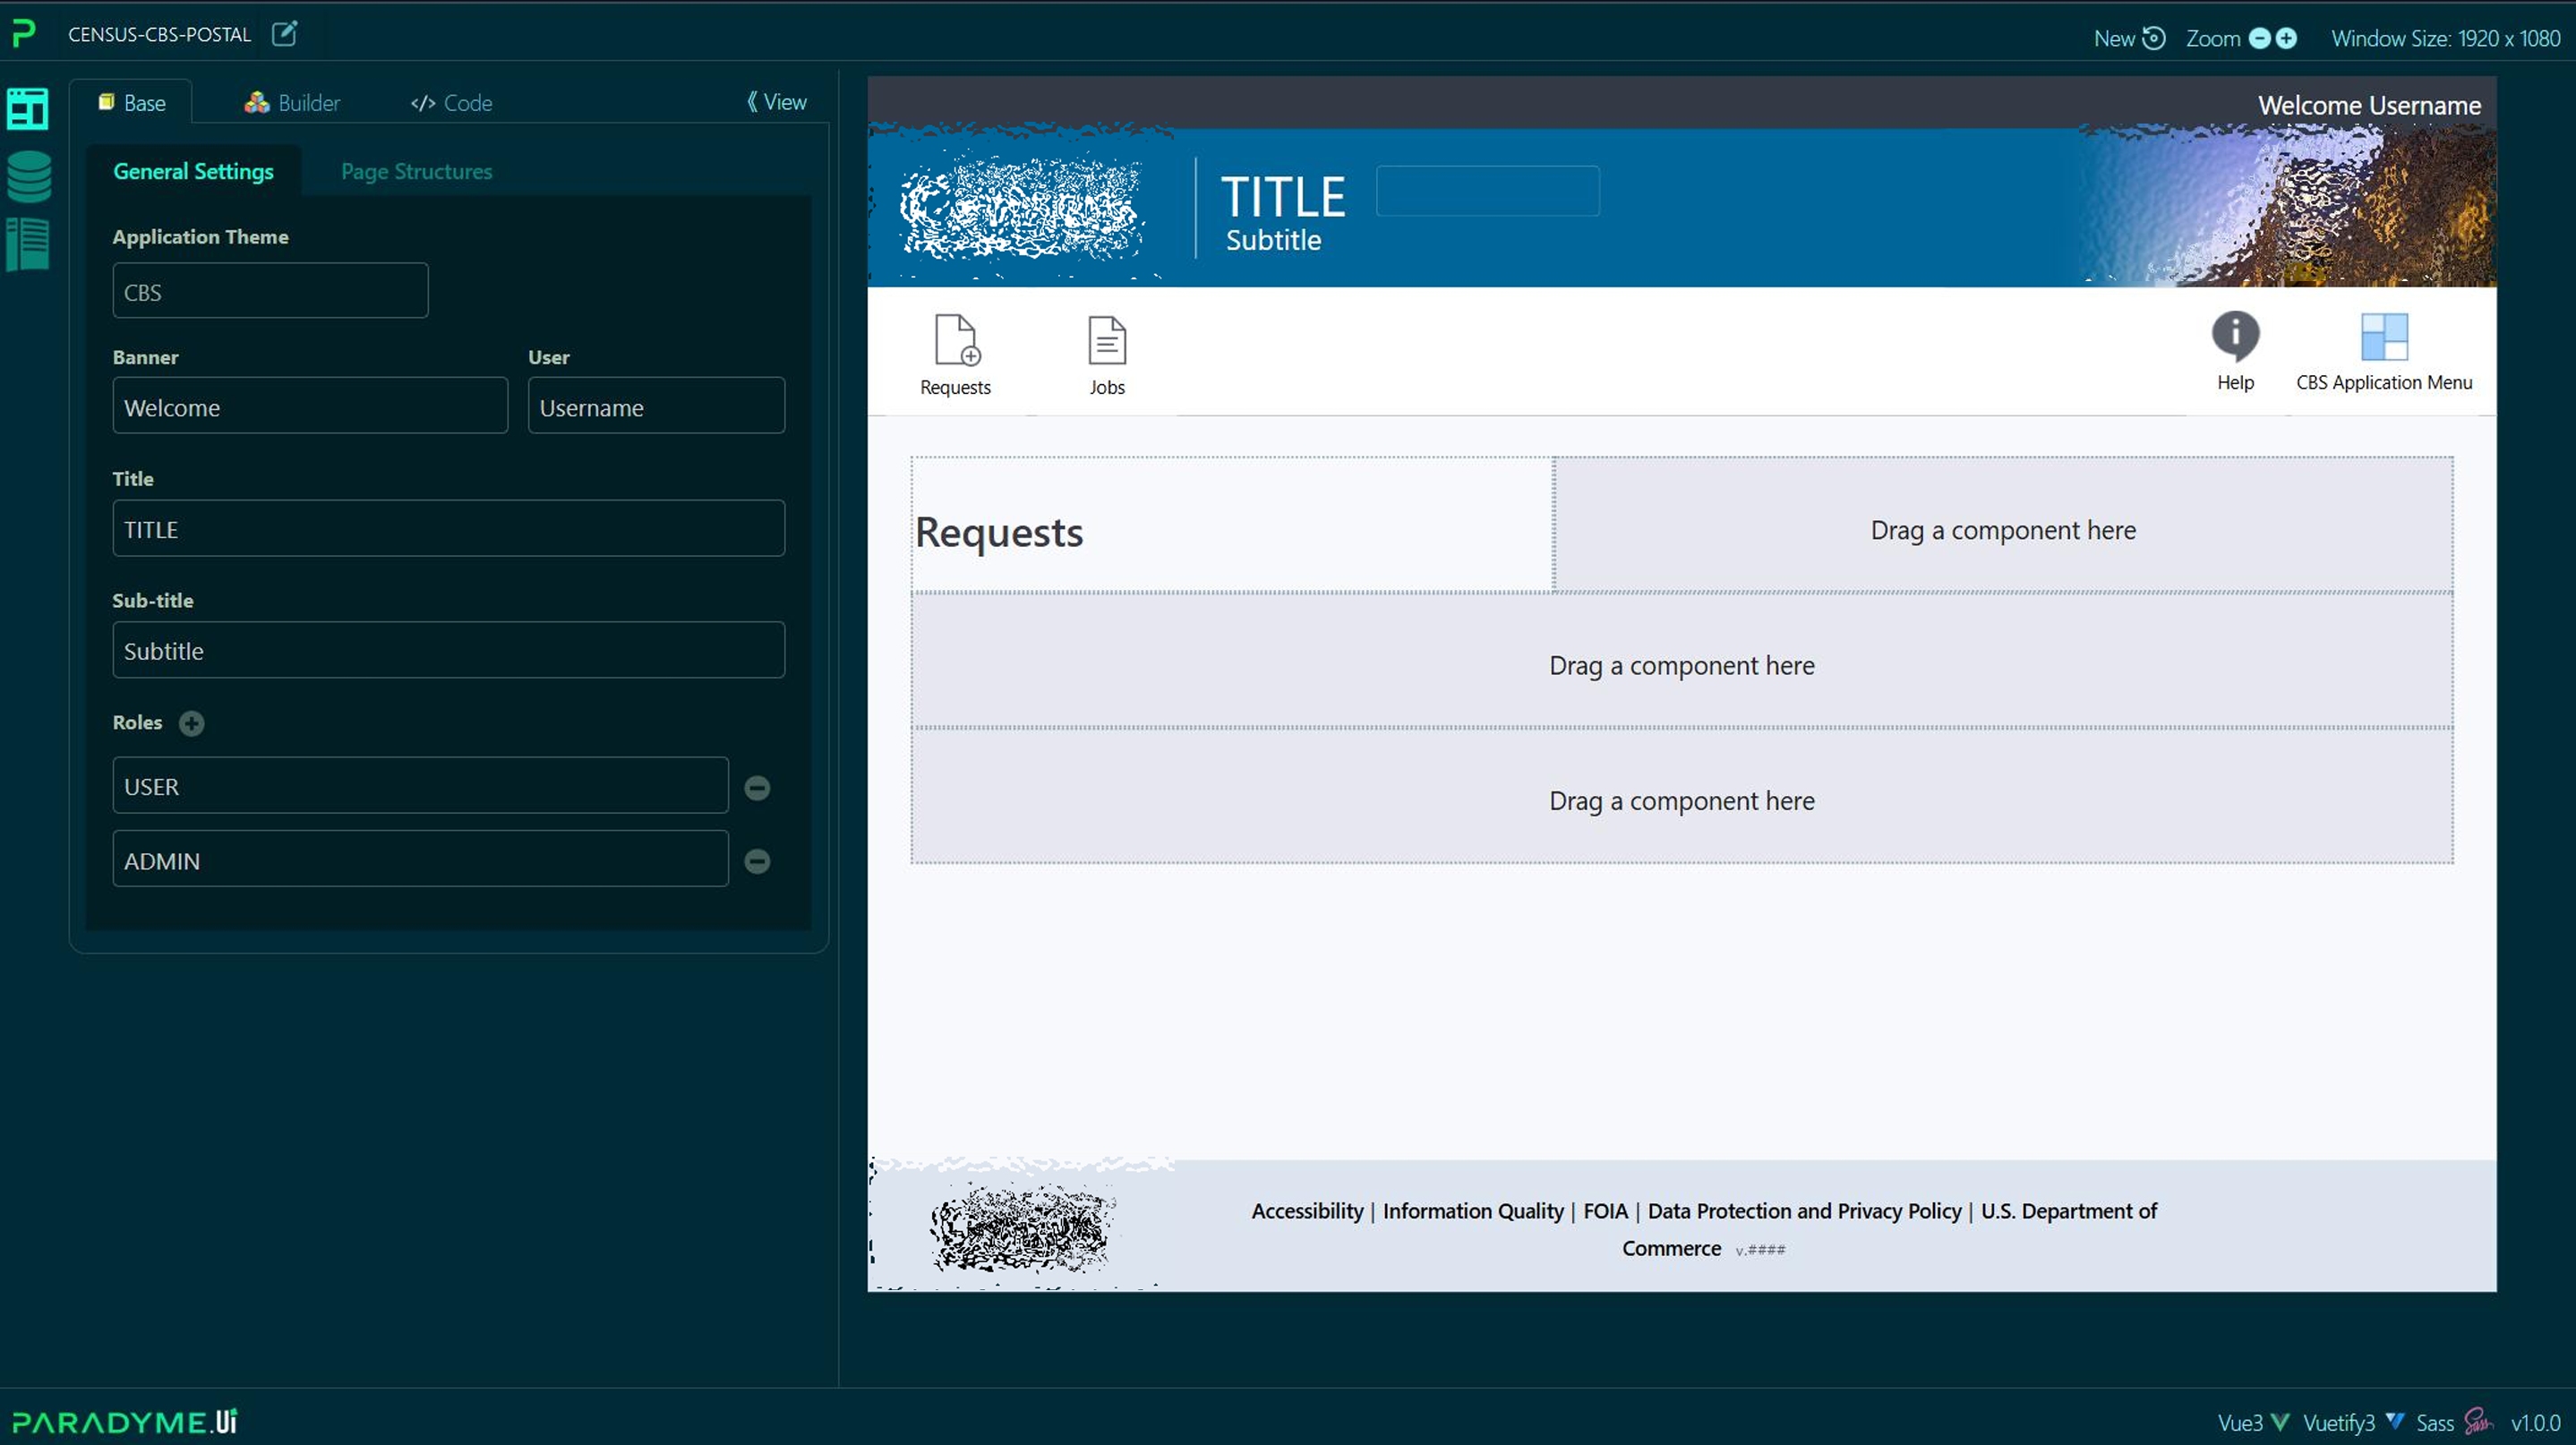
Task: Click the Requests document icon
Action: click(x=956, y=340)
